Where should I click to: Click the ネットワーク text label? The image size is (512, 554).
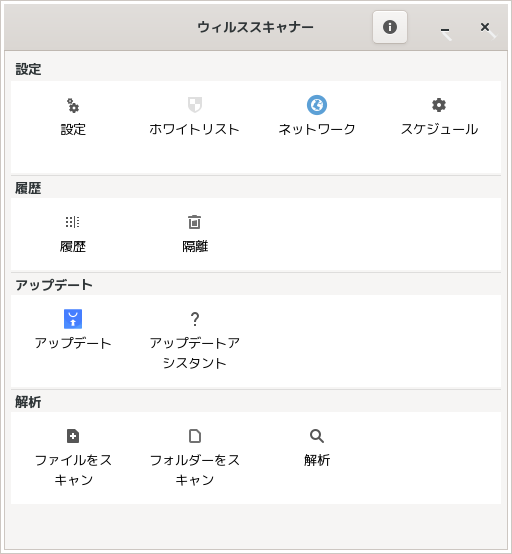coord(317,129)
